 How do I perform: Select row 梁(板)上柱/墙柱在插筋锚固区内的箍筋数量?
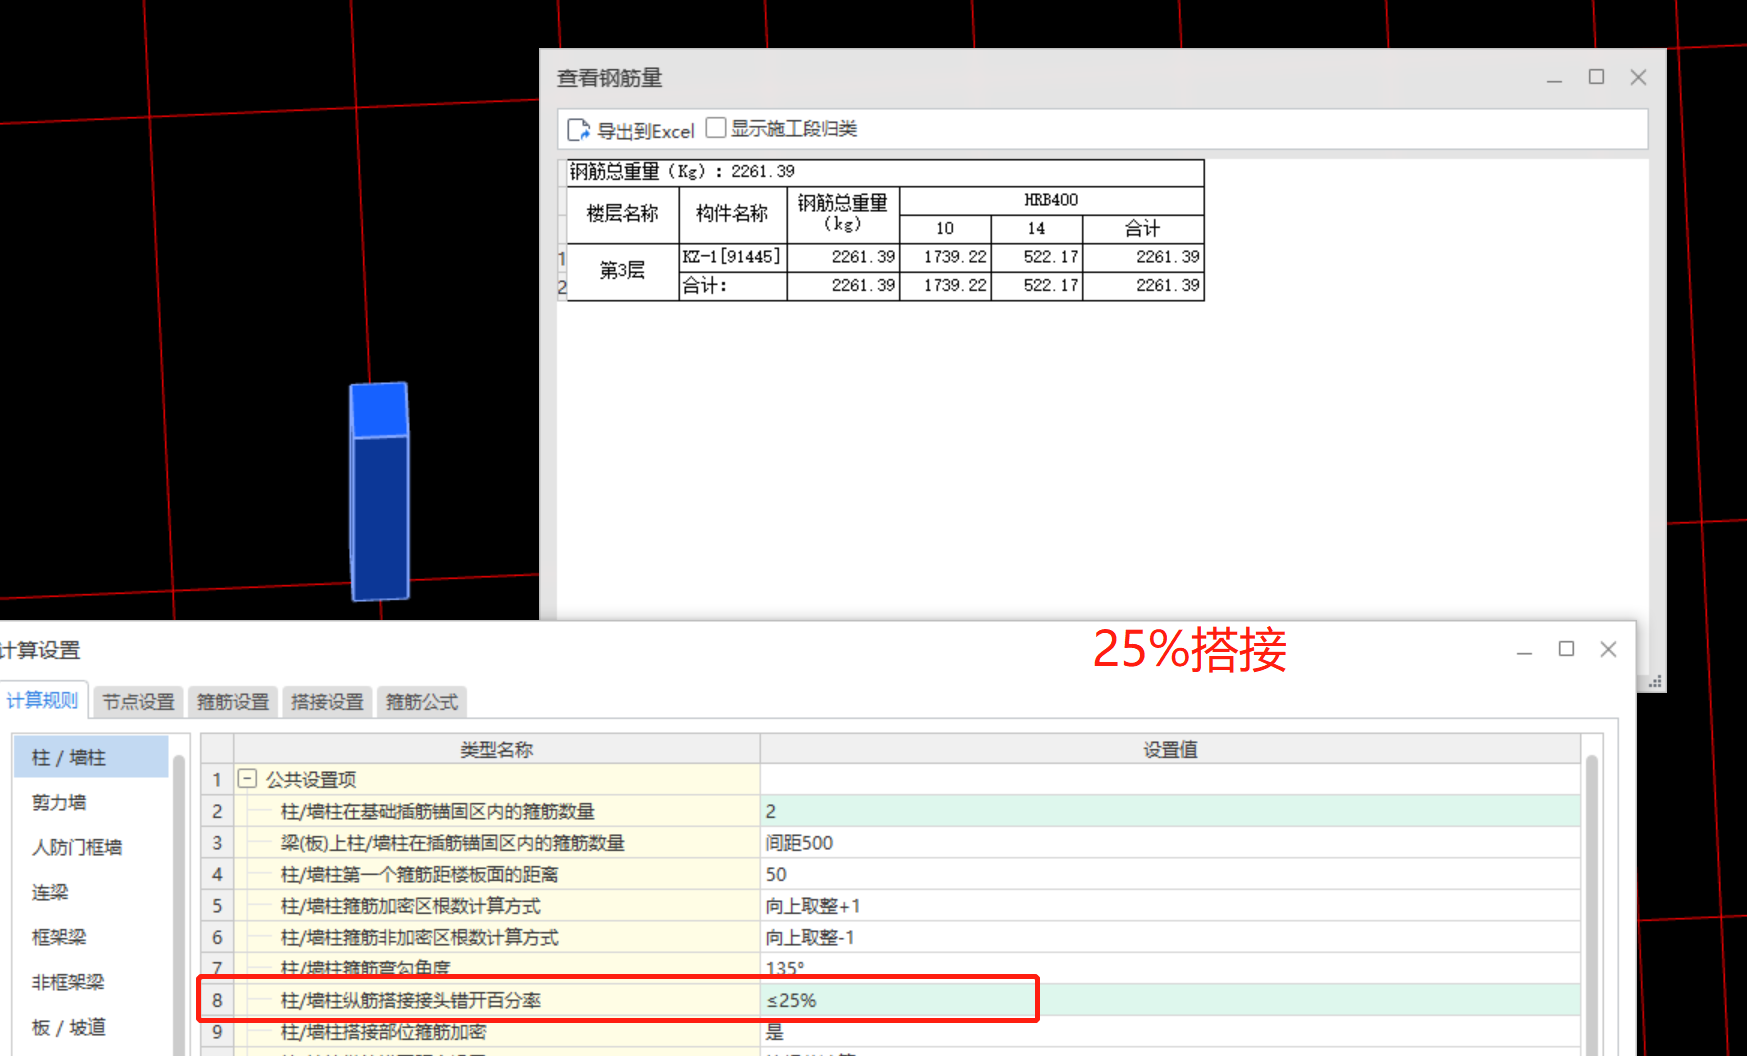click(x=497, y=843)
